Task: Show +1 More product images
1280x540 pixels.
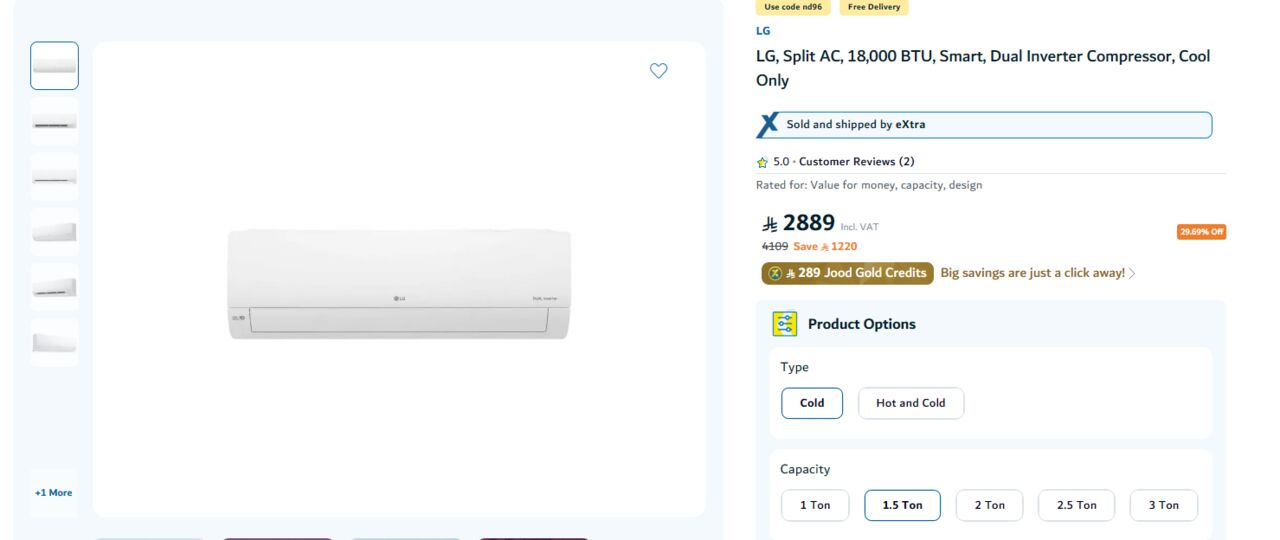Action: (54, 493)
